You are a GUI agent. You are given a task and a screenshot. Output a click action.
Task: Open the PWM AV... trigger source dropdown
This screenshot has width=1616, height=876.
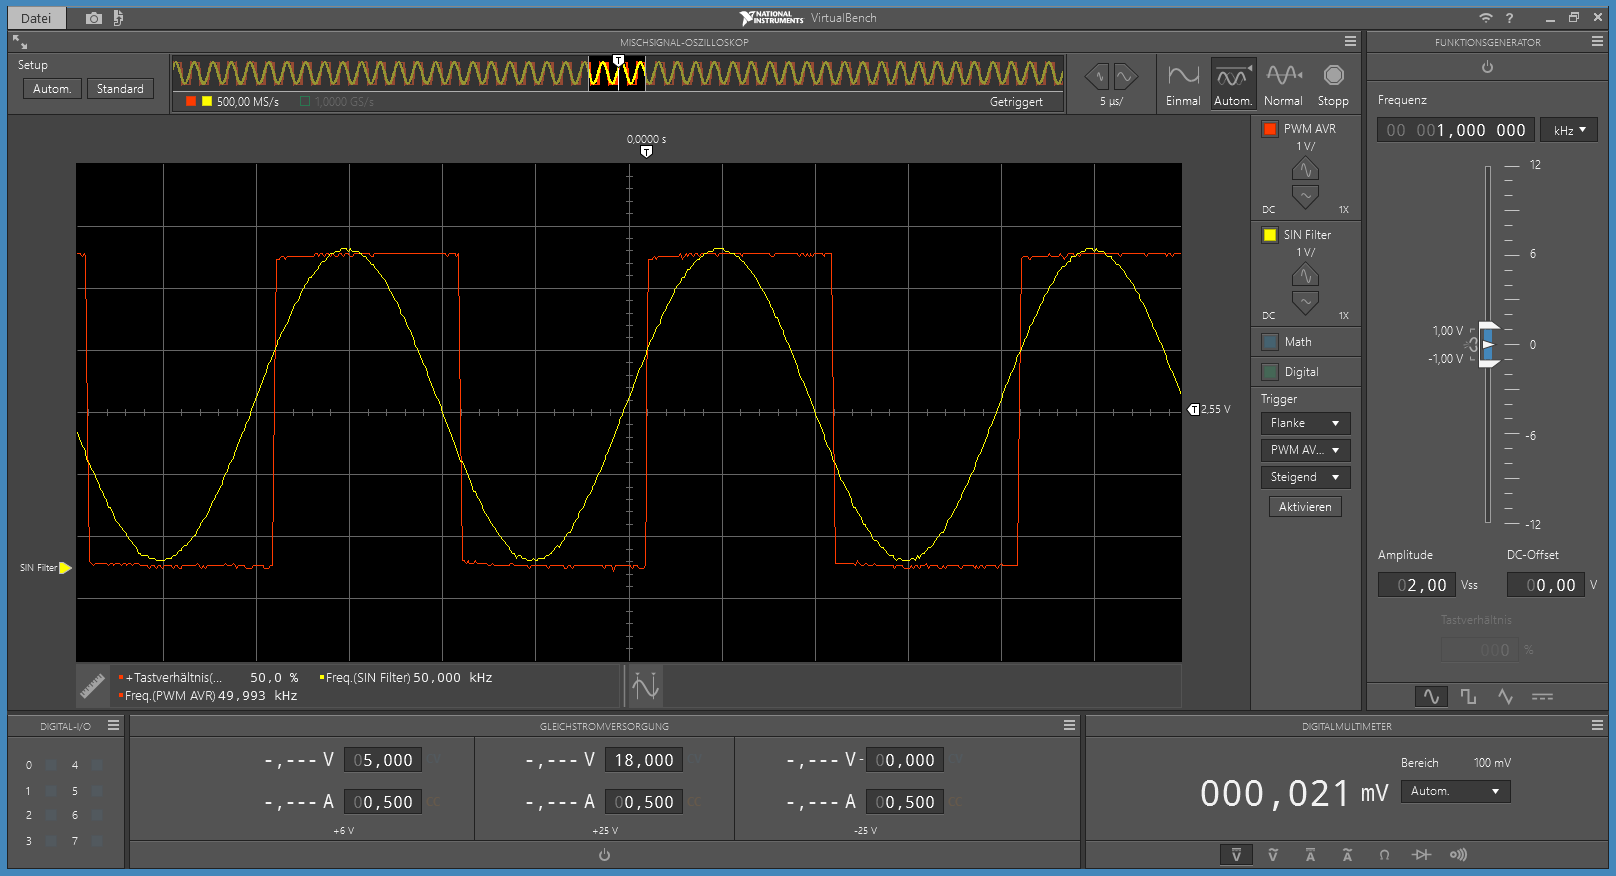point(1305,451)
